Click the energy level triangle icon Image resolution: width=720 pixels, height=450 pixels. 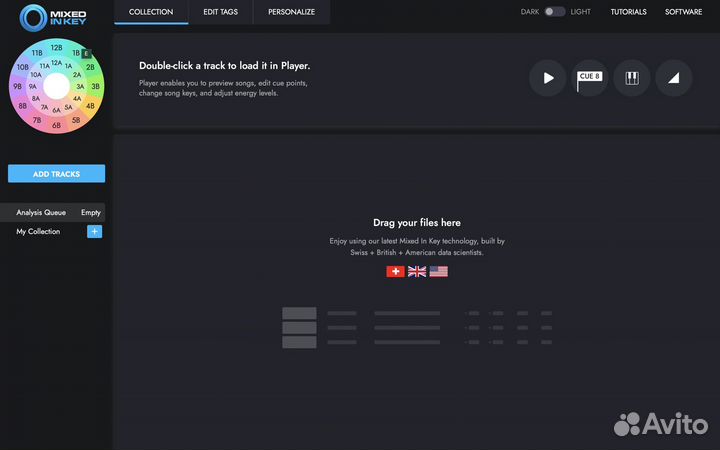point(674,78)
